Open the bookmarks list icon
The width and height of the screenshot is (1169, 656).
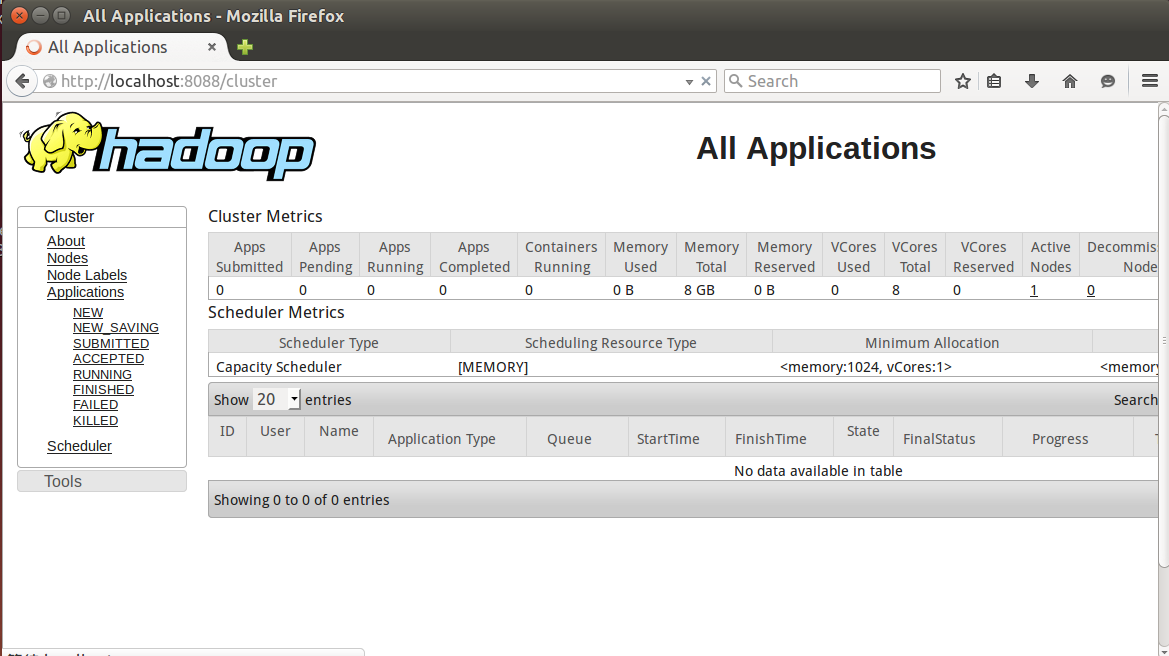pyautogui.click(x=994, y=81)
